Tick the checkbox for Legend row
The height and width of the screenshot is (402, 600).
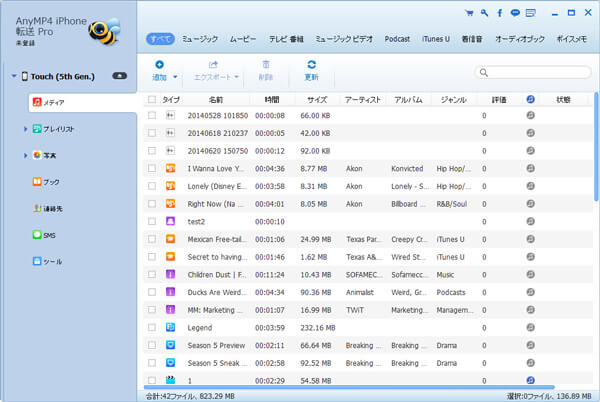[x=152, y=327]
